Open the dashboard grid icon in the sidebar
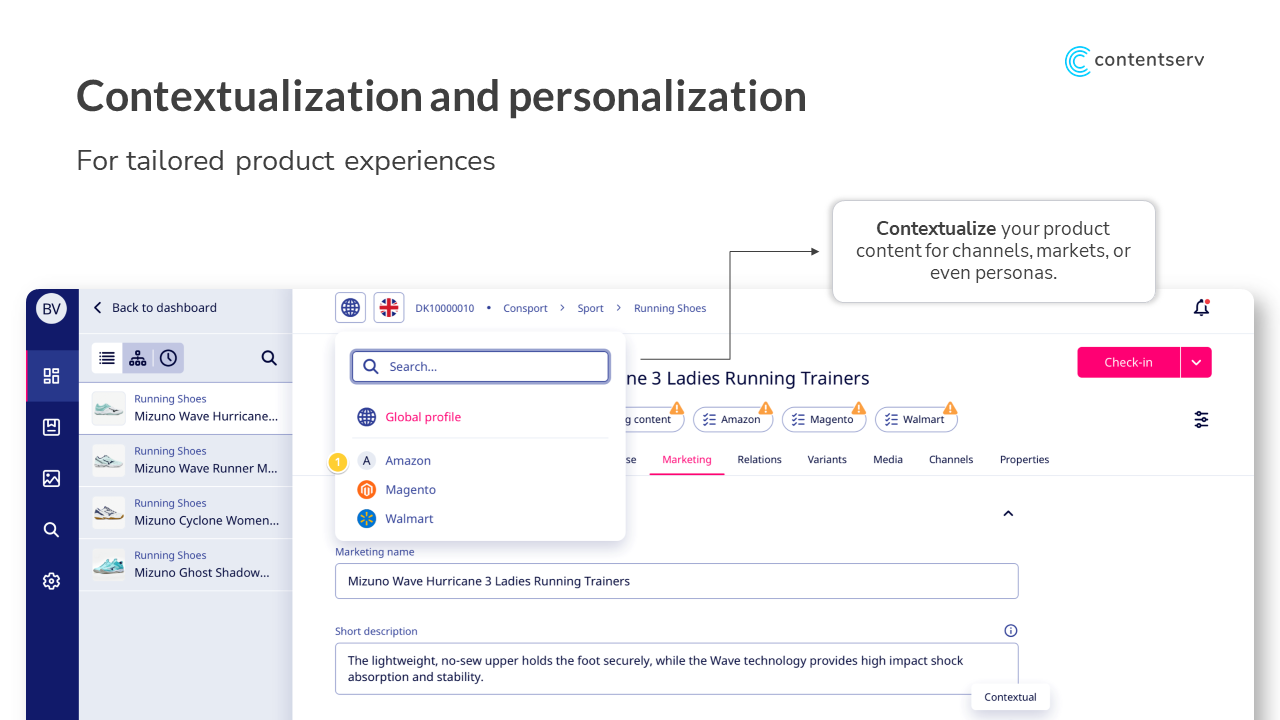Screen dimensions: 1280x720 click(51, 376)
